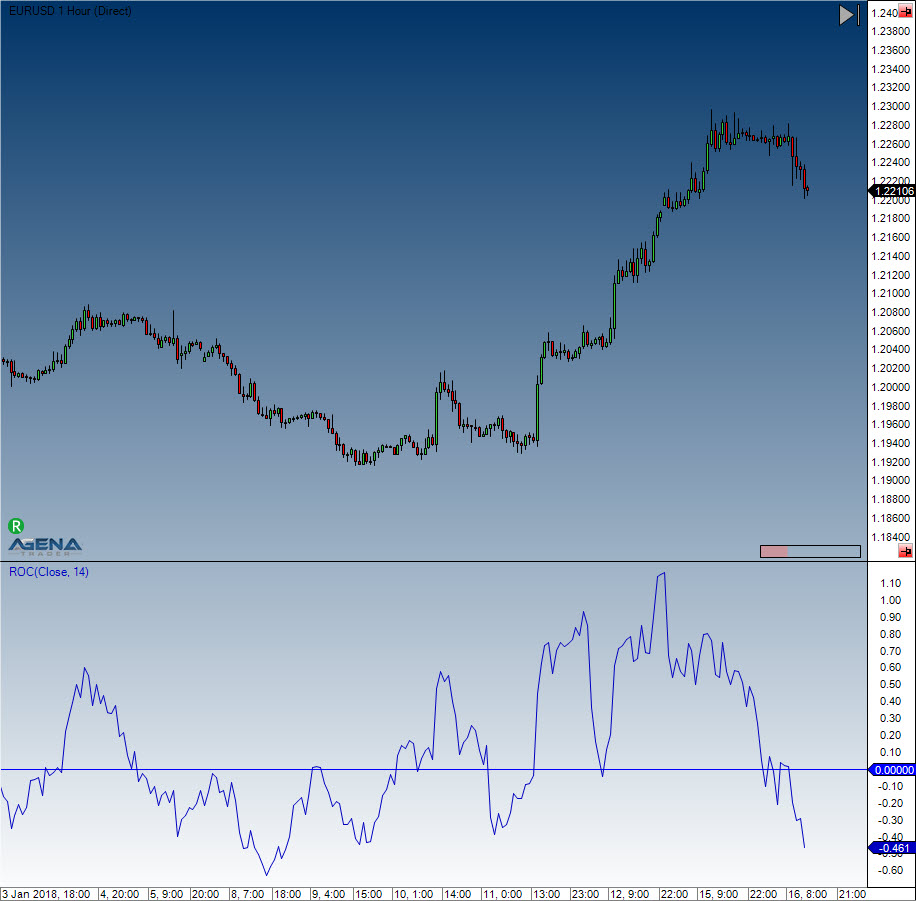Click the red pin icon at price axis bottom
Screen dimensions: 916x901
[x=905, y=551]
